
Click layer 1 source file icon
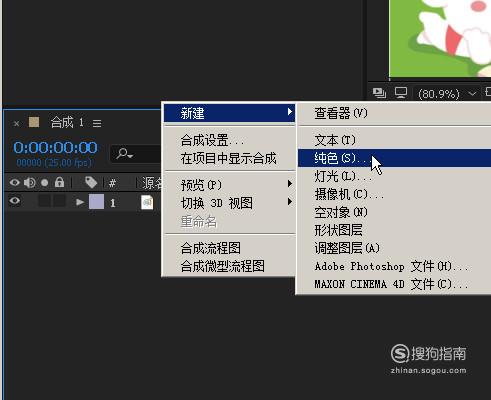click(x=147, y=202)
